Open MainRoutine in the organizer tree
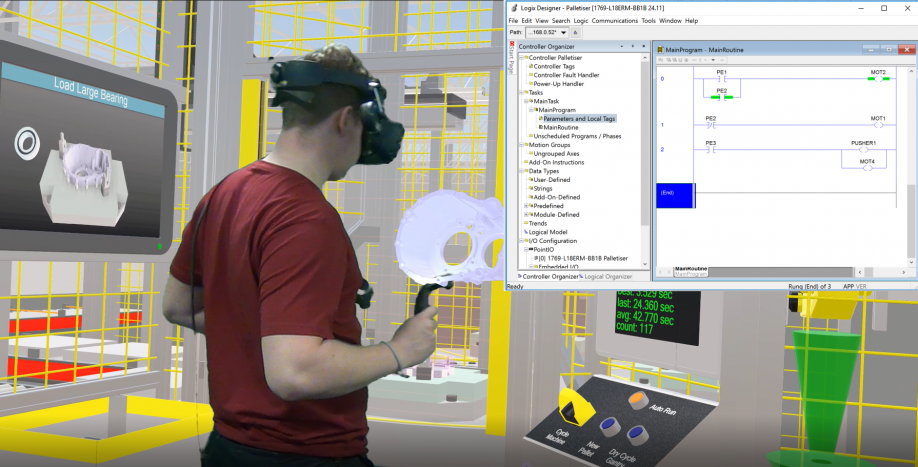This screenshot has height=467, width=918. click(561, 127)
